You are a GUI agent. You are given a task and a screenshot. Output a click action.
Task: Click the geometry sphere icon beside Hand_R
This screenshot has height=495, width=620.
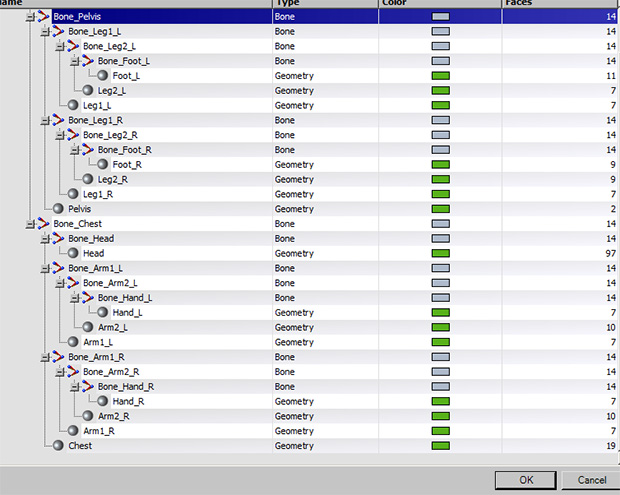point(103,401)
